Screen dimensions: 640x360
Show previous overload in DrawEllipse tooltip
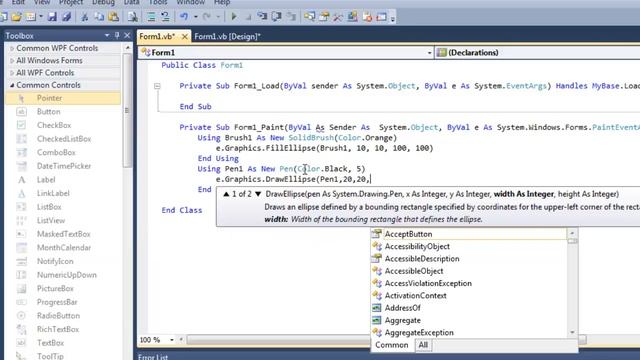pyautogui.click(x=226, y=194)
